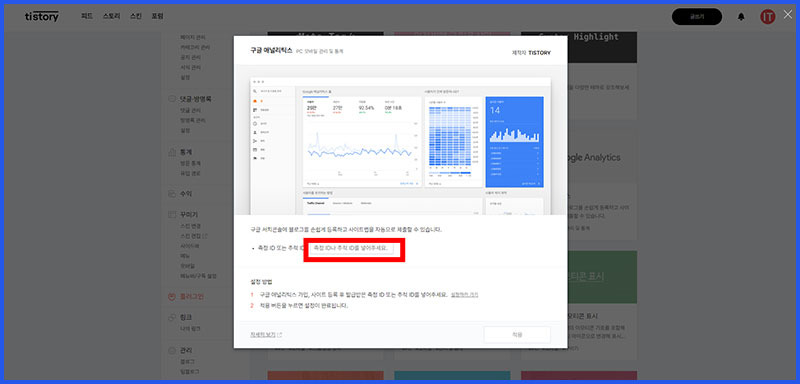This screenshot has width=800, height=384.
Task: Open 카테고리 관리 in the sidebar
Action: (195, 47)
